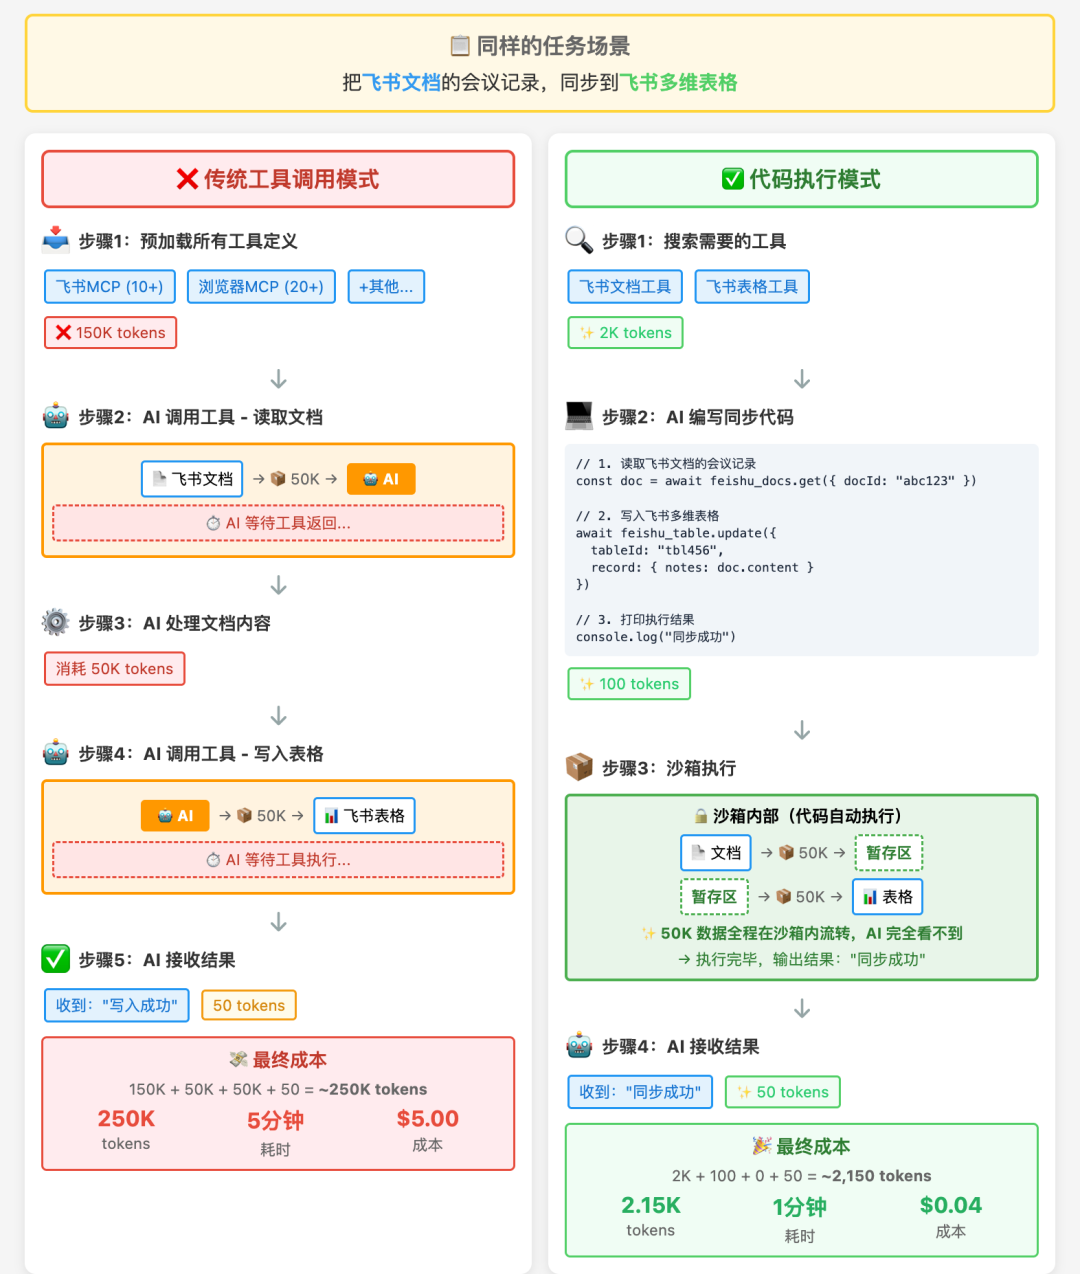Click the money bag icon on 最终成本 panel
Viewport: 1080px width, 1274px height.
click(x=238, y=1059)
